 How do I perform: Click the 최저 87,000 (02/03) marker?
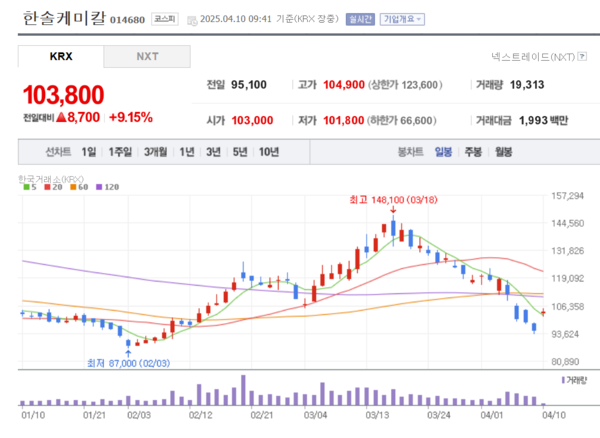click(129, 363)
